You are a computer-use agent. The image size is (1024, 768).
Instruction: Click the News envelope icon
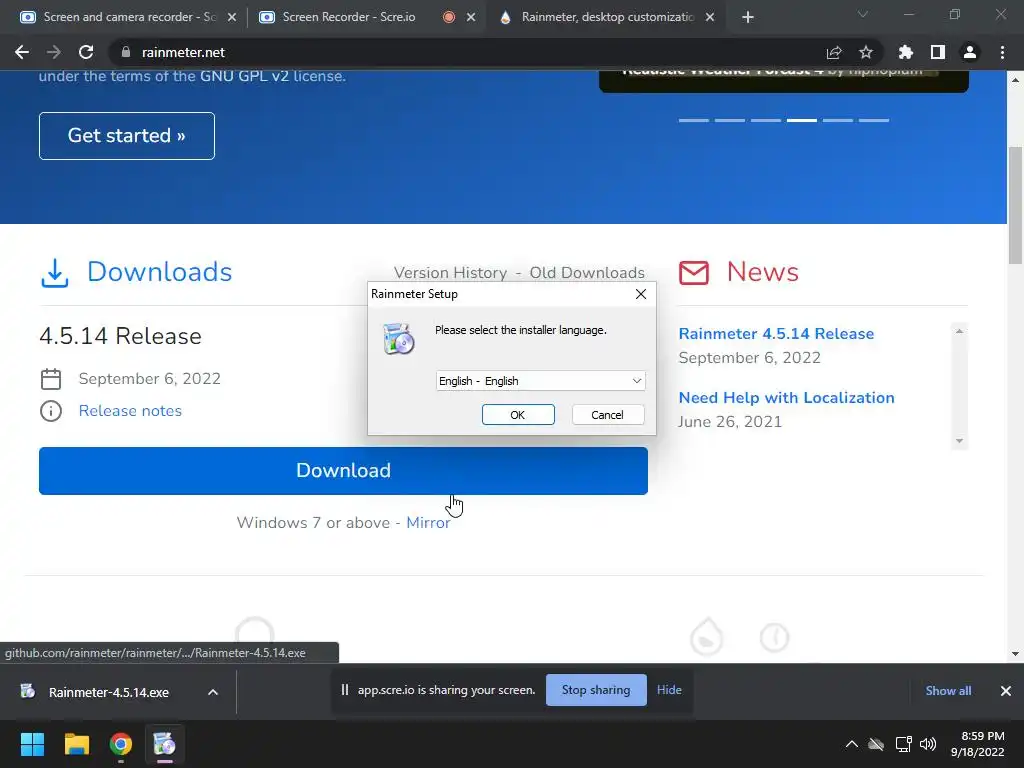(694, 272)
